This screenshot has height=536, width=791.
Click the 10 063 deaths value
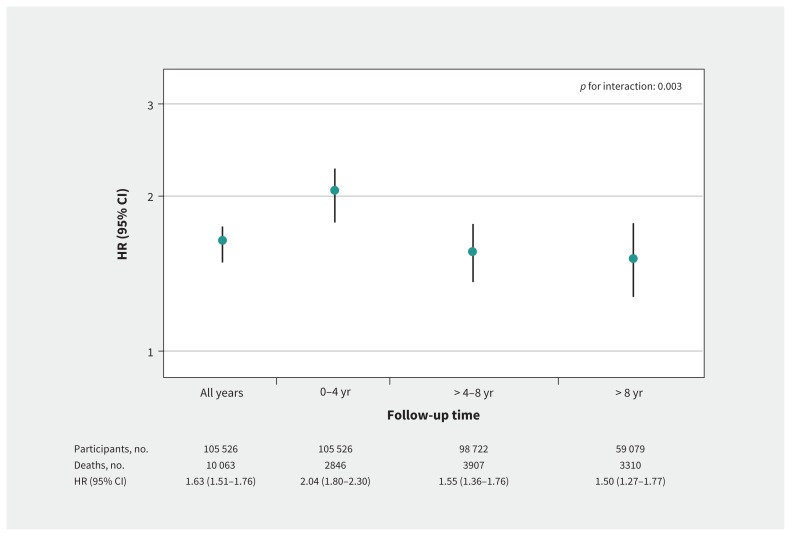pos(222,465)
